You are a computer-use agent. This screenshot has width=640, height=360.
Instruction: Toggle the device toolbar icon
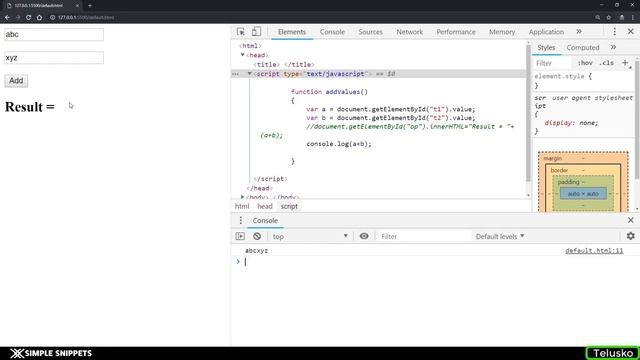256,32
